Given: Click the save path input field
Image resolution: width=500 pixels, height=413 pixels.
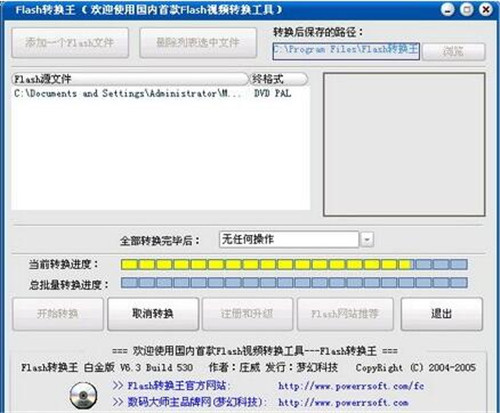Looking at the screenshot, I should 346,51.
